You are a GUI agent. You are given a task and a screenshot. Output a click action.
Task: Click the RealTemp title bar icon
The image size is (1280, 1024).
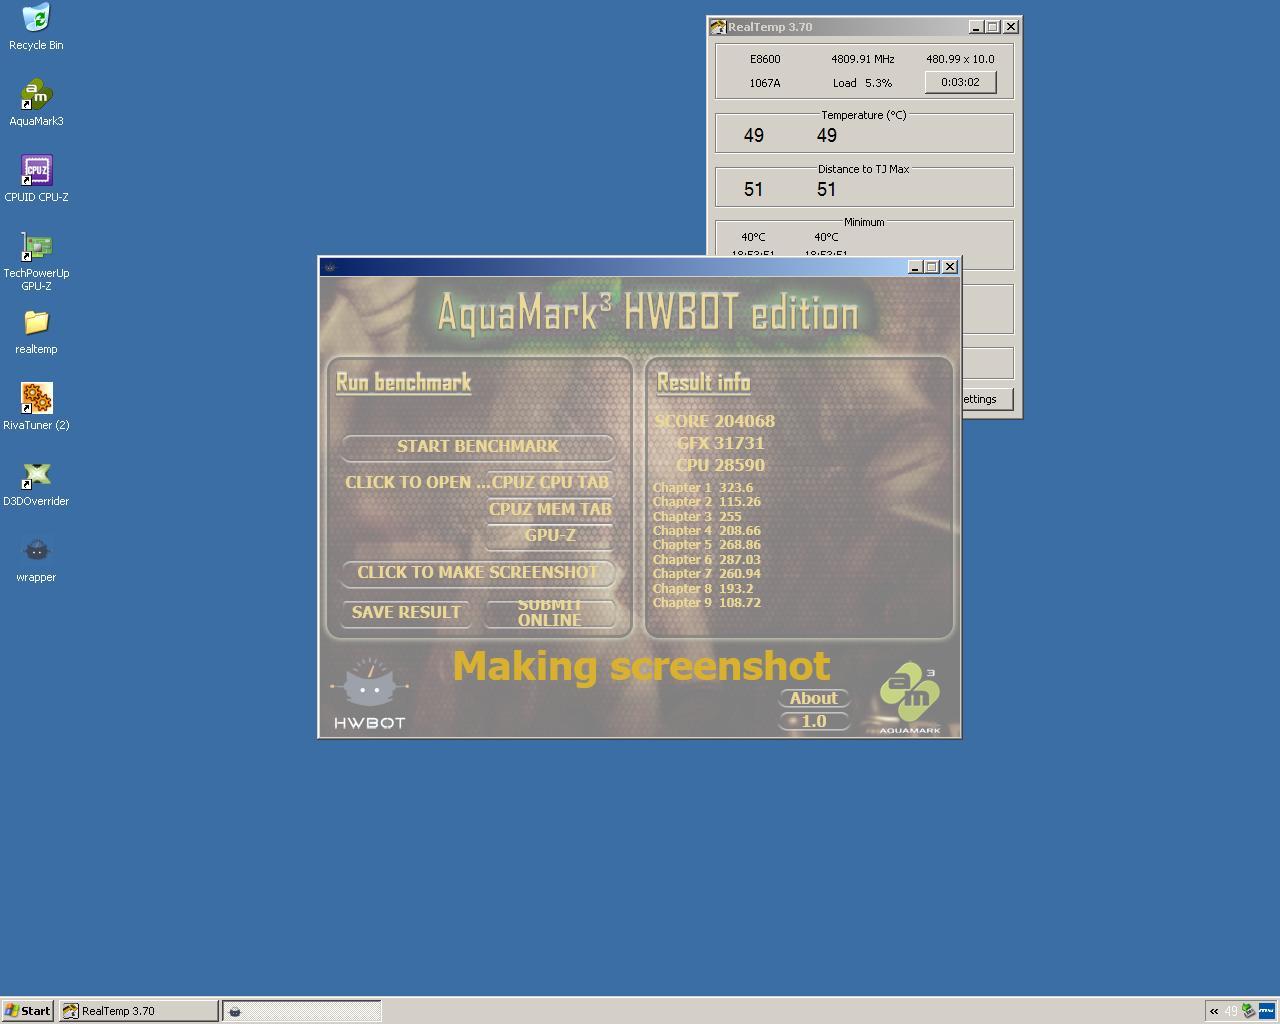click(718, 27)
